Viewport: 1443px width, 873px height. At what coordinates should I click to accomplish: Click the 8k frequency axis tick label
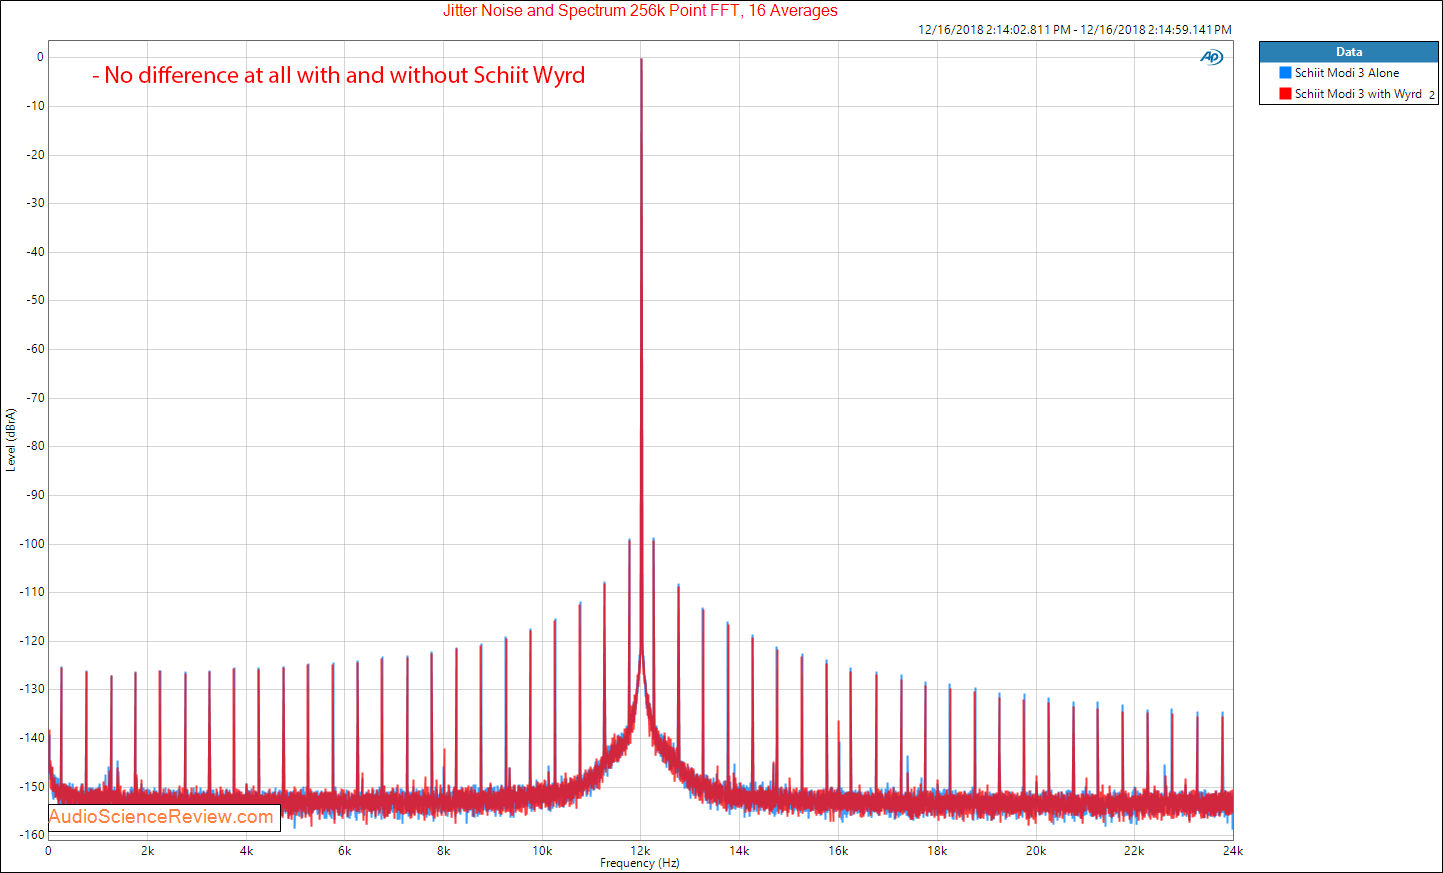coord(443,851)
